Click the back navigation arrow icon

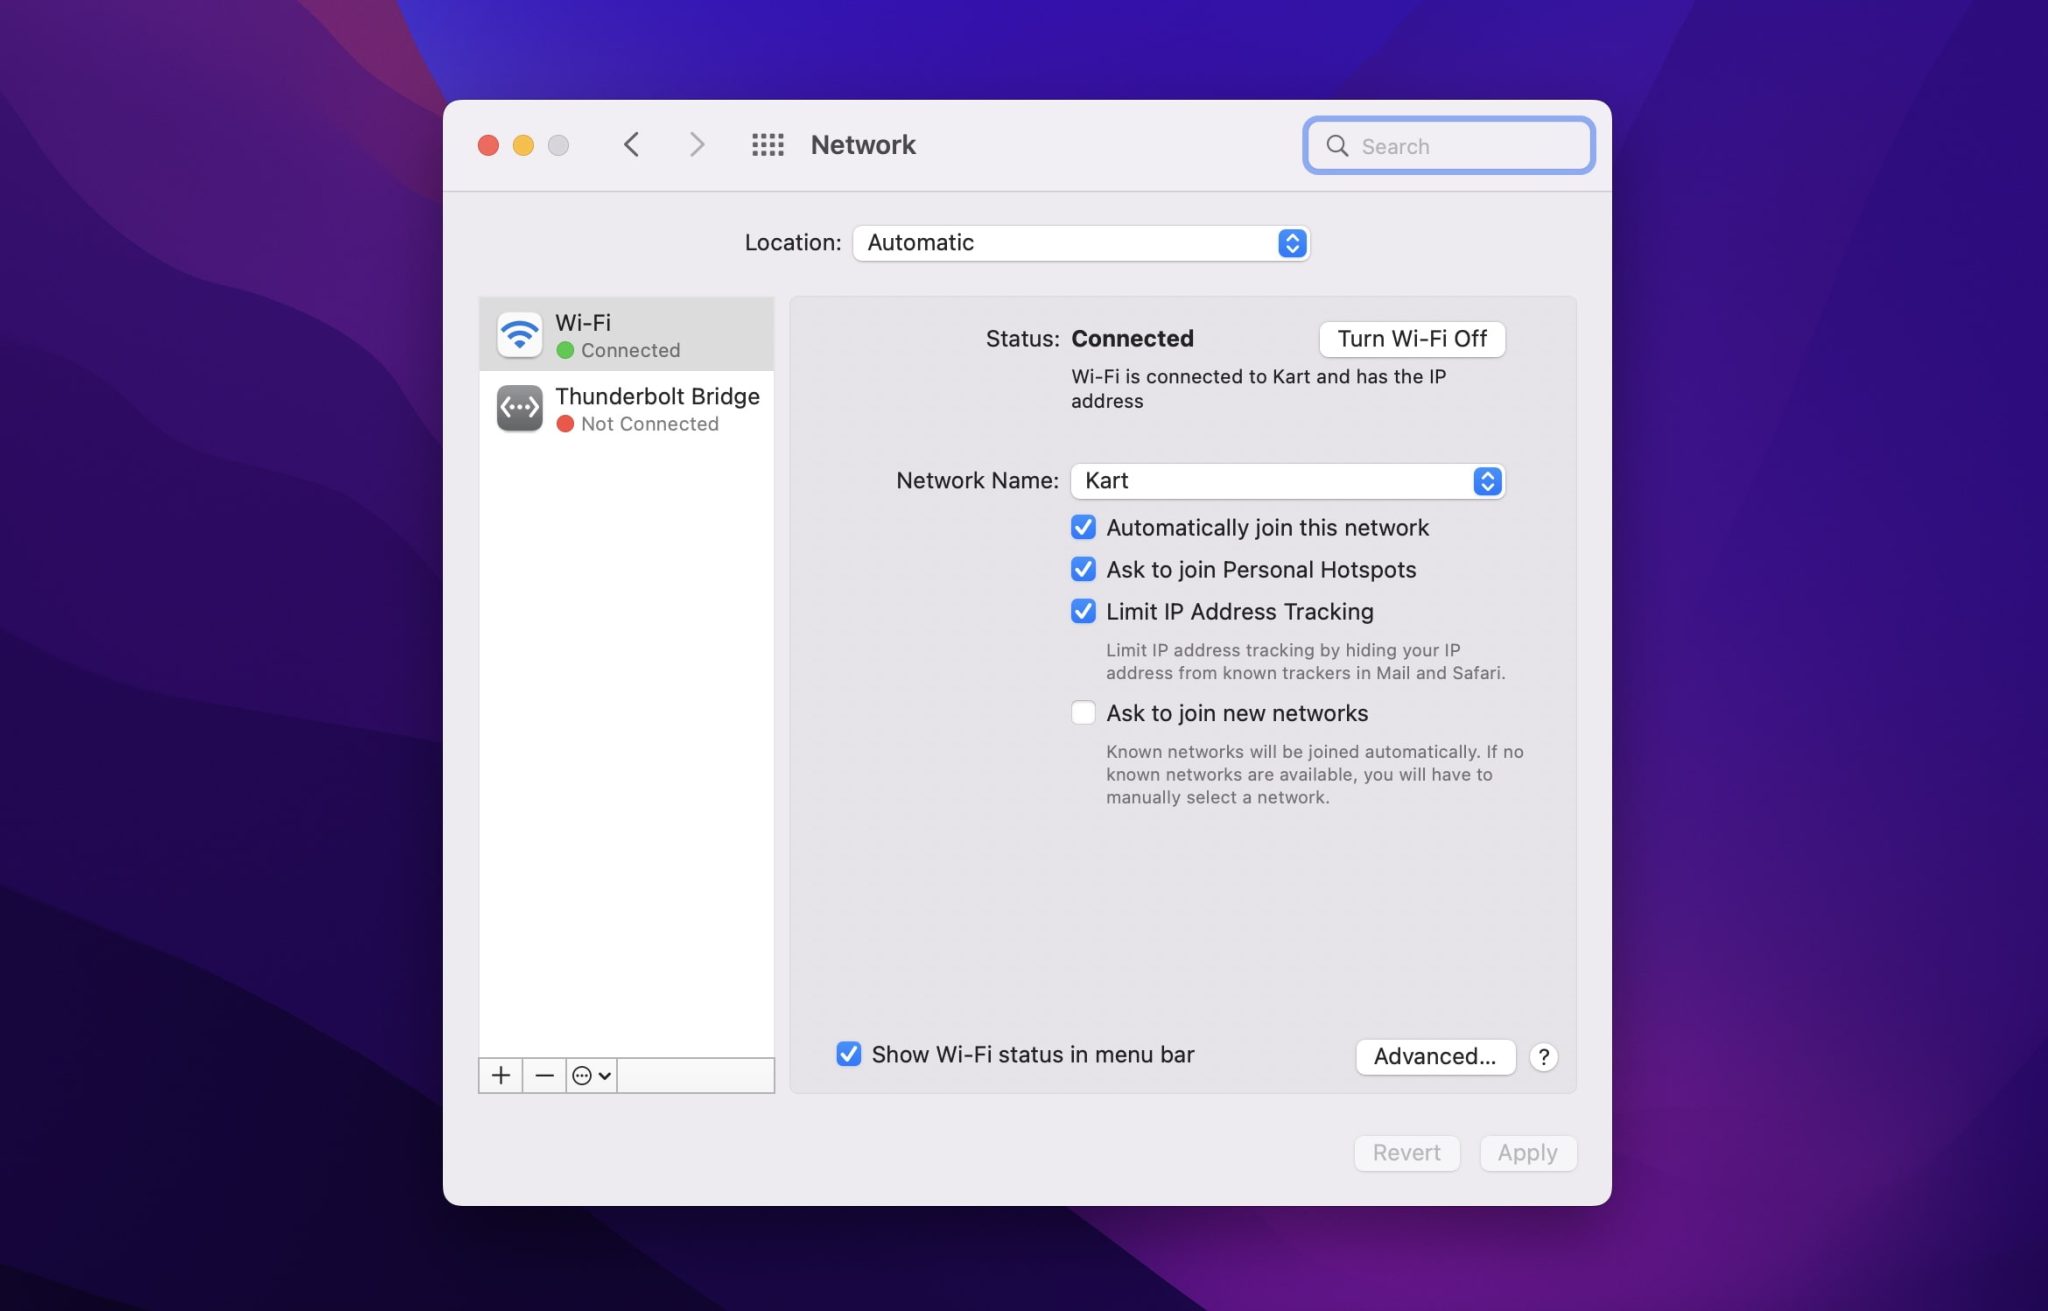630,145
